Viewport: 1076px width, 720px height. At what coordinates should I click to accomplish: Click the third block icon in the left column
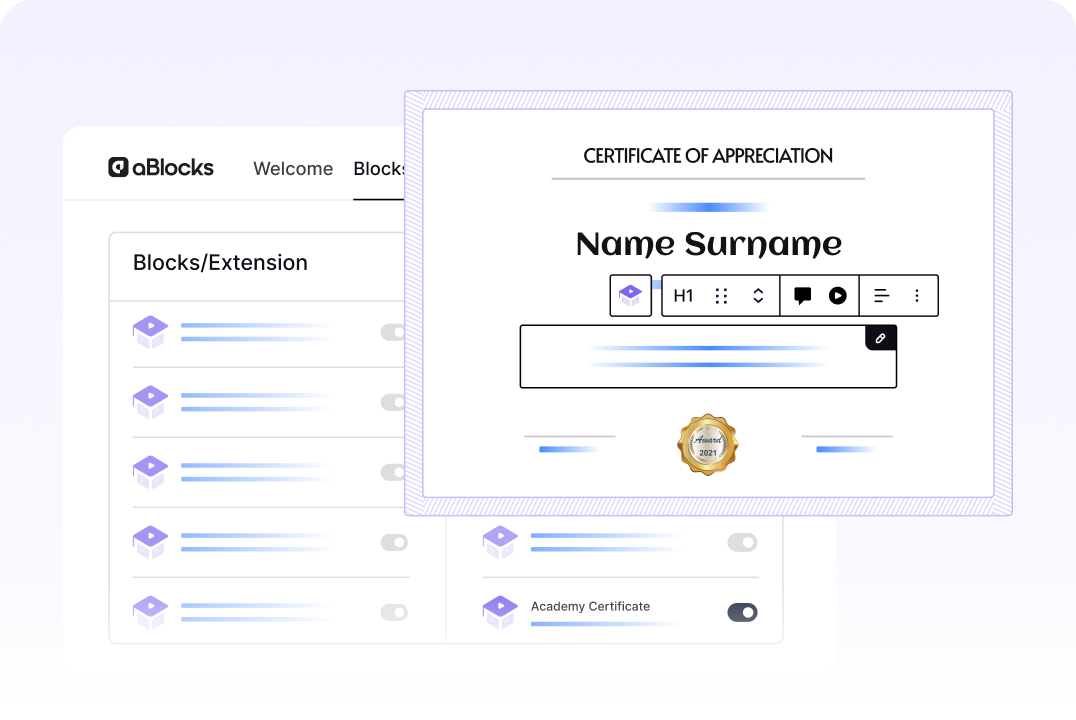[x=150, y=472]
